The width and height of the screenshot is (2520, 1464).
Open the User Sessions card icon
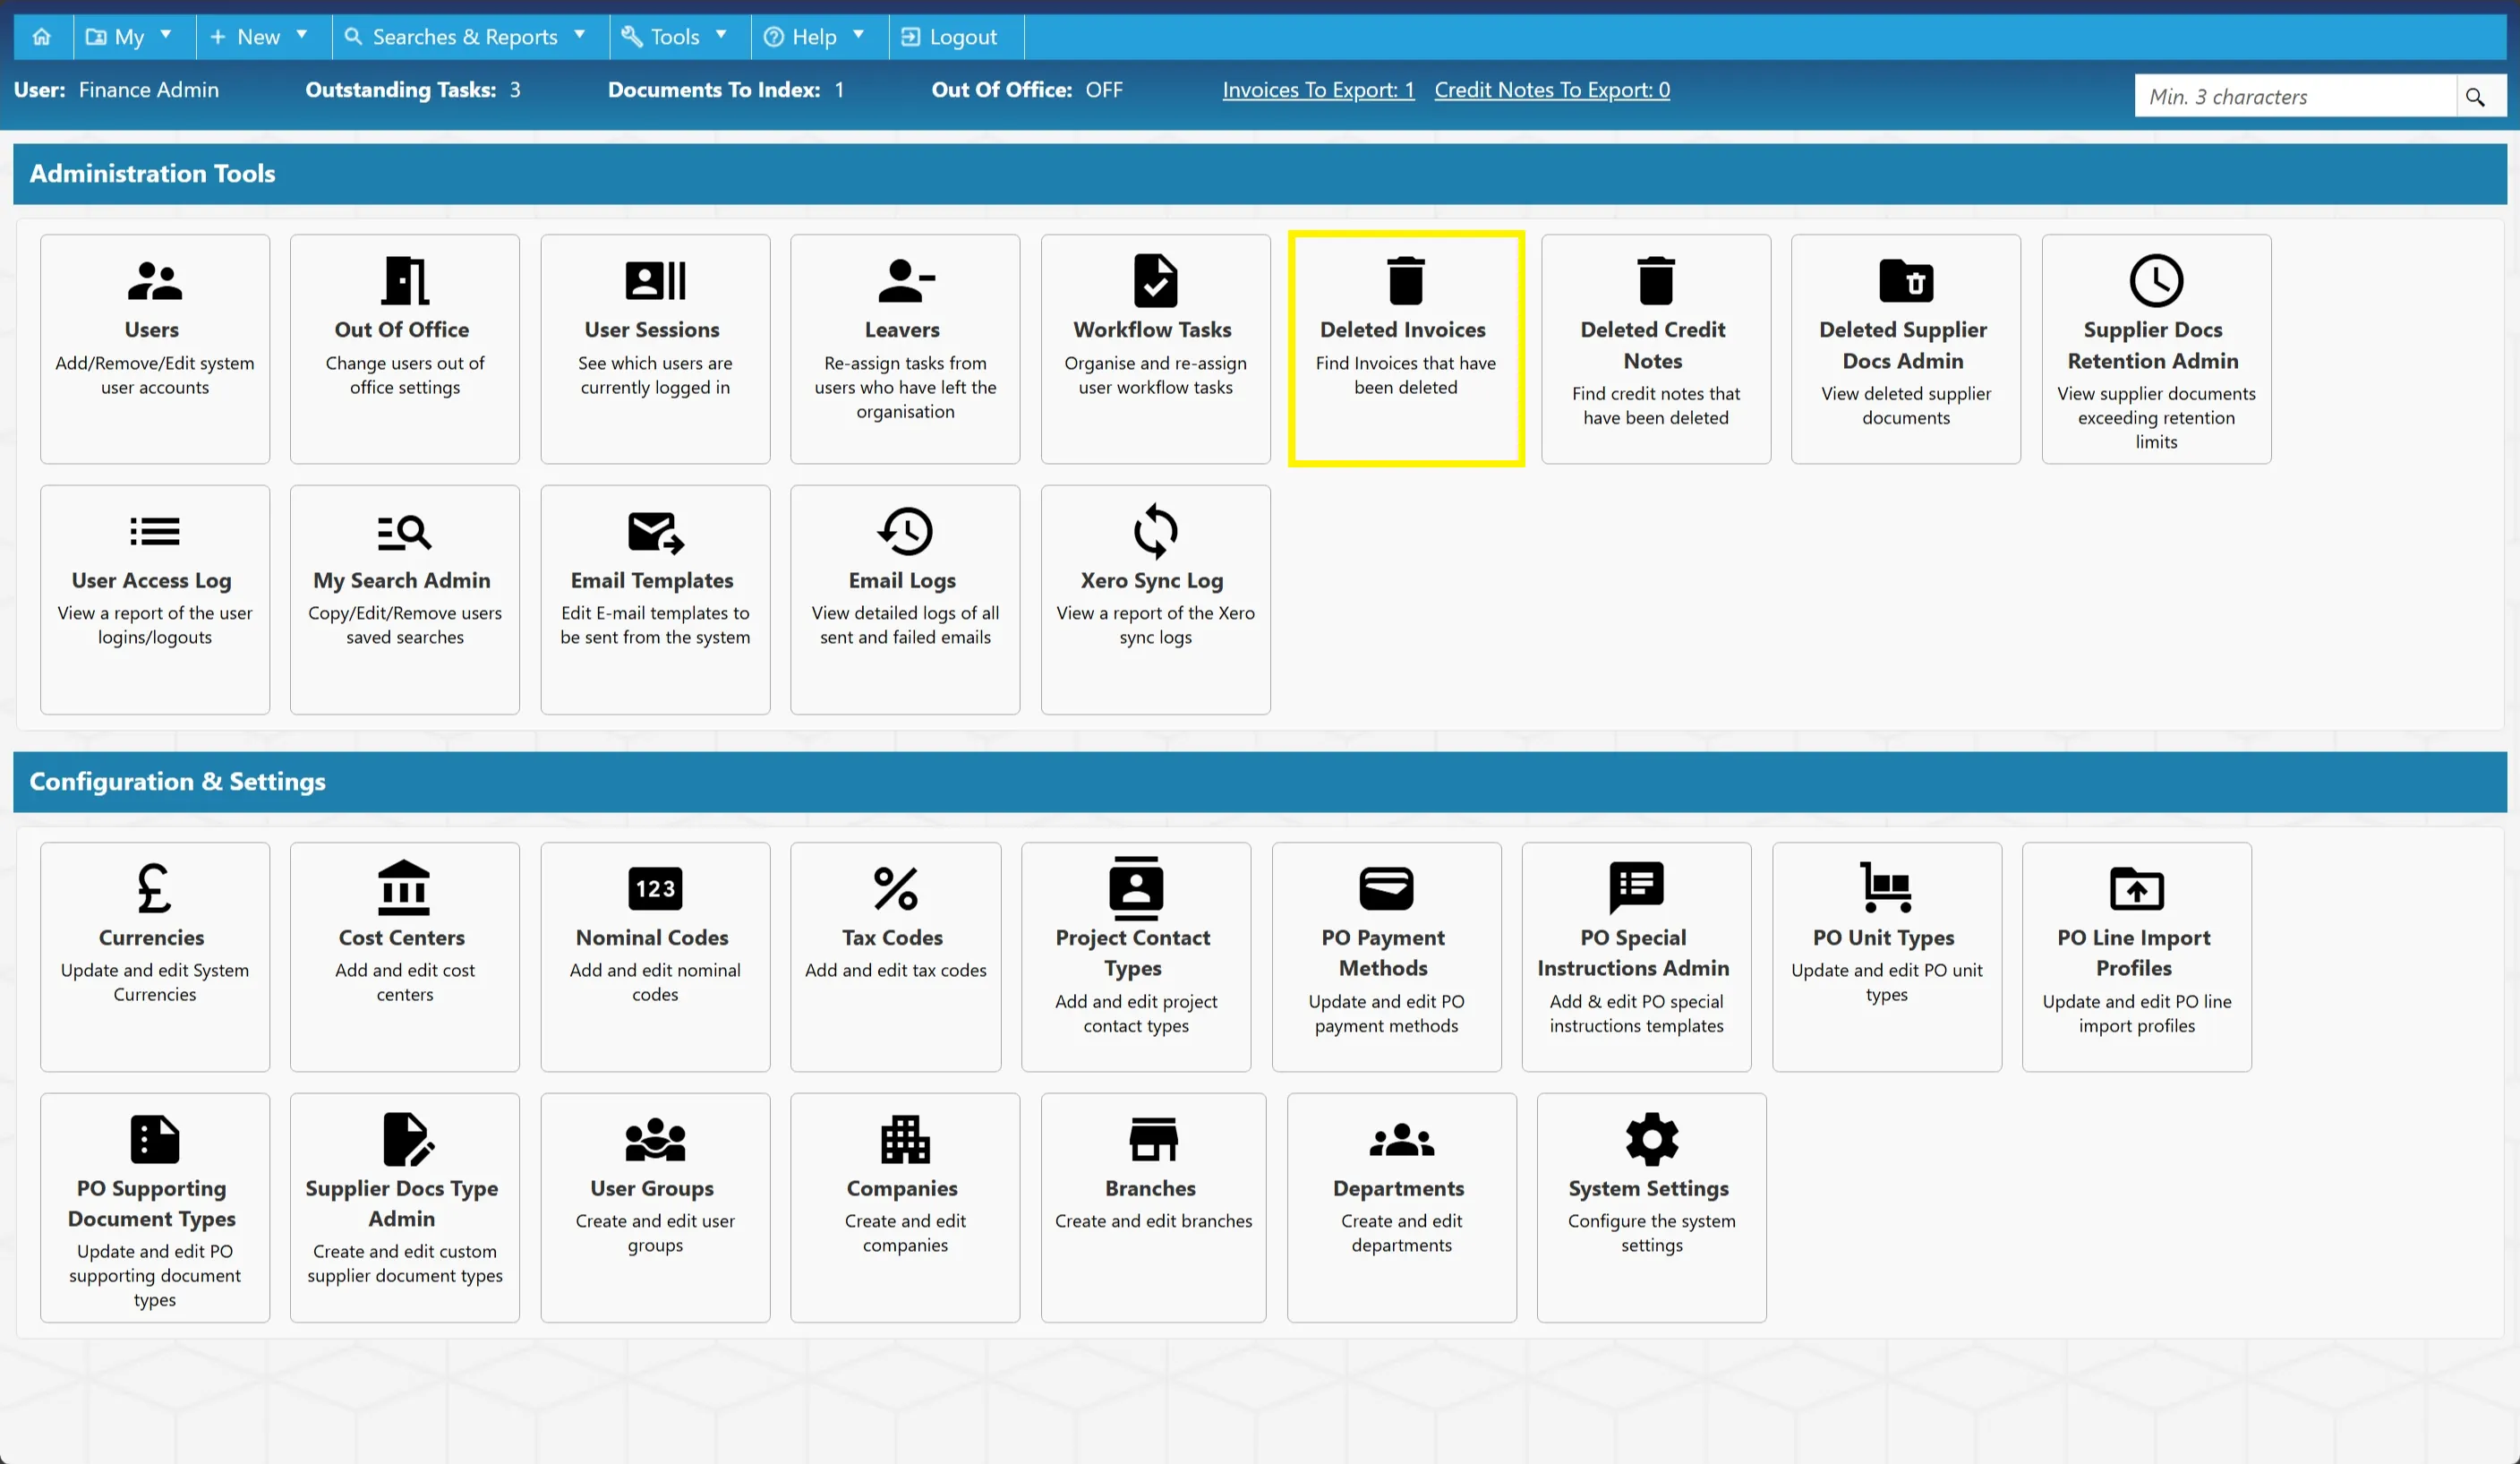(655, 281)
